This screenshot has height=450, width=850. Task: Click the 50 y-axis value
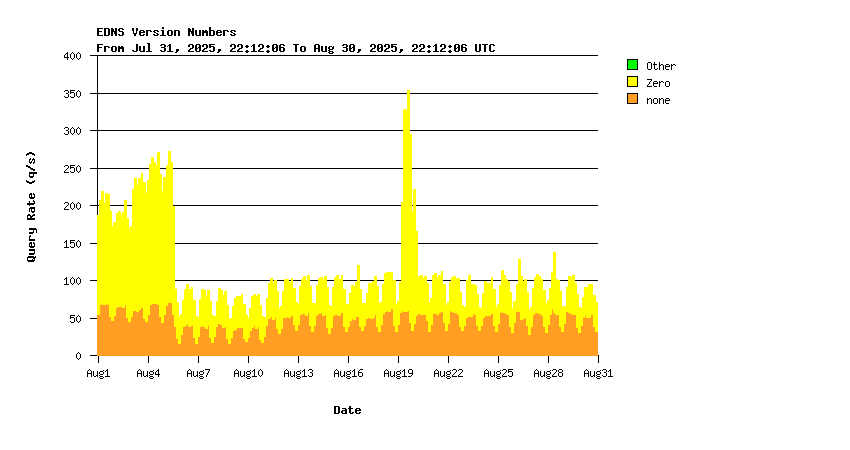click(75, 319)
